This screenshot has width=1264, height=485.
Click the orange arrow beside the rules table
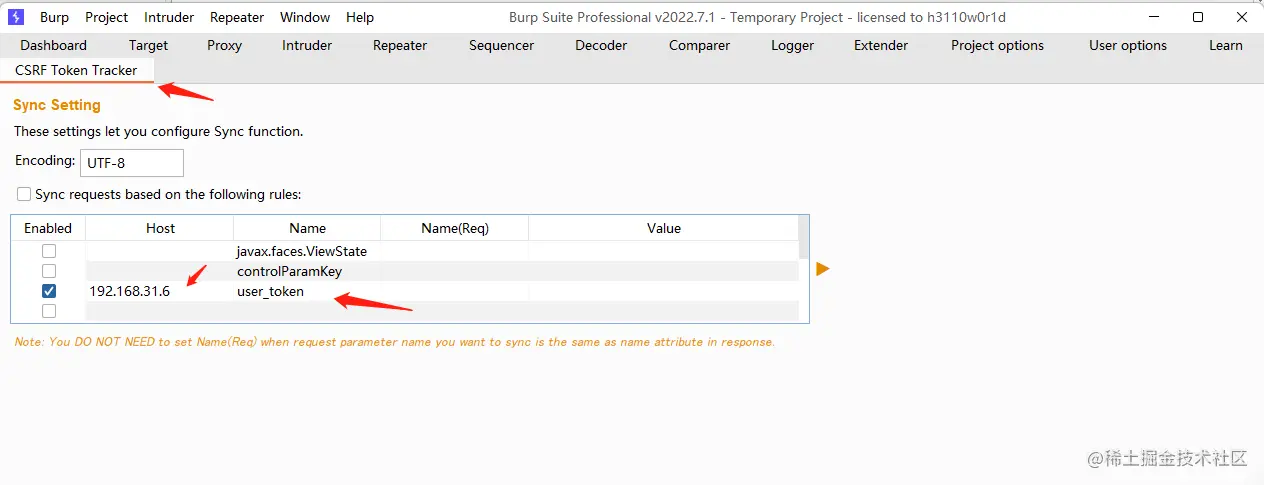coord(823,269)
